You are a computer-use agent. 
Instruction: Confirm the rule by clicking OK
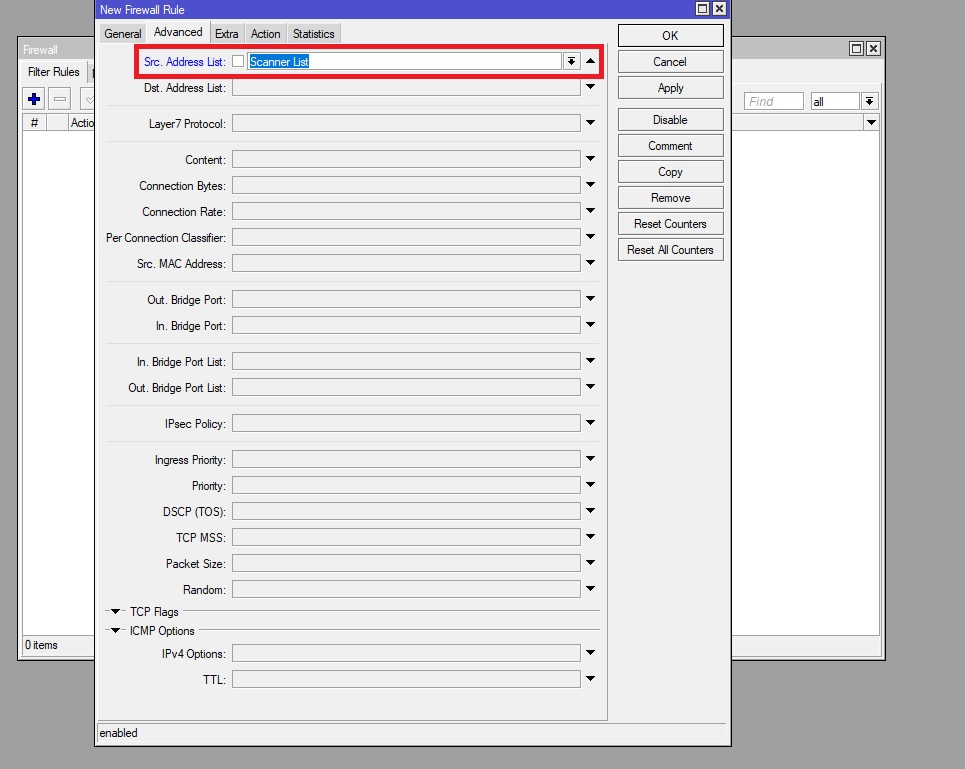[669, 35]
